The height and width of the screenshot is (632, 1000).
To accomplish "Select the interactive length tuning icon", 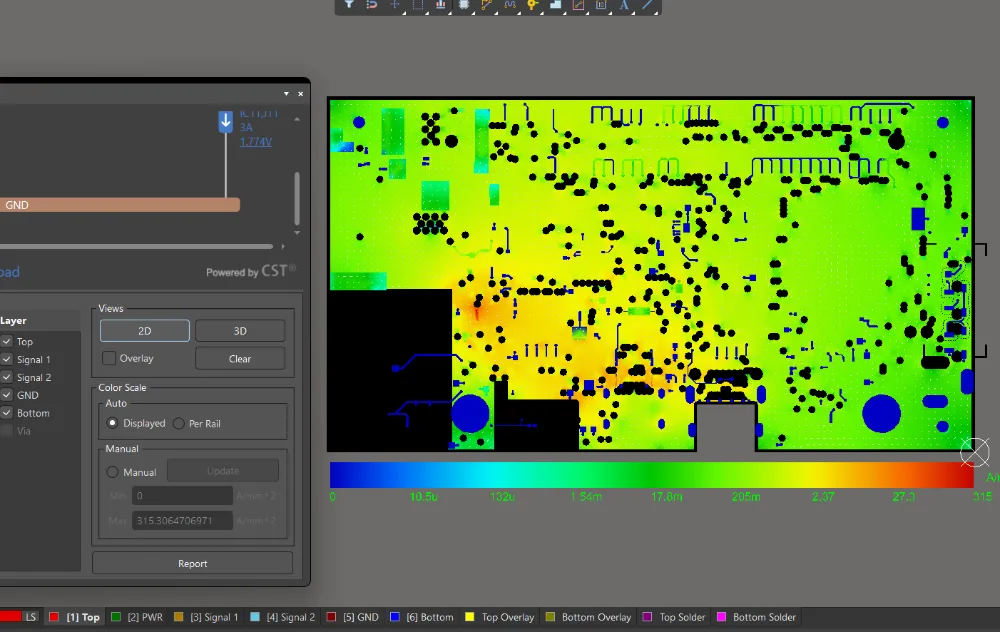I will coord(510,4).
